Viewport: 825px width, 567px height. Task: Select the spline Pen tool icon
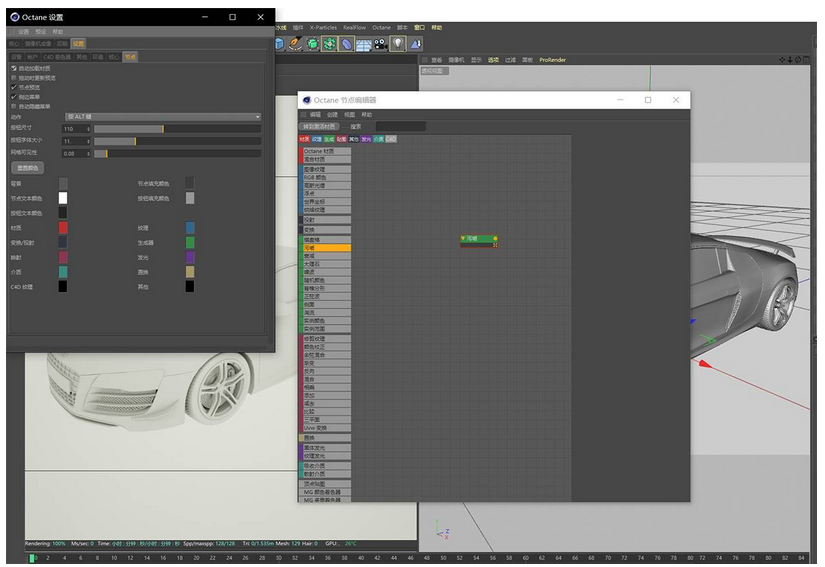[296, 44]
